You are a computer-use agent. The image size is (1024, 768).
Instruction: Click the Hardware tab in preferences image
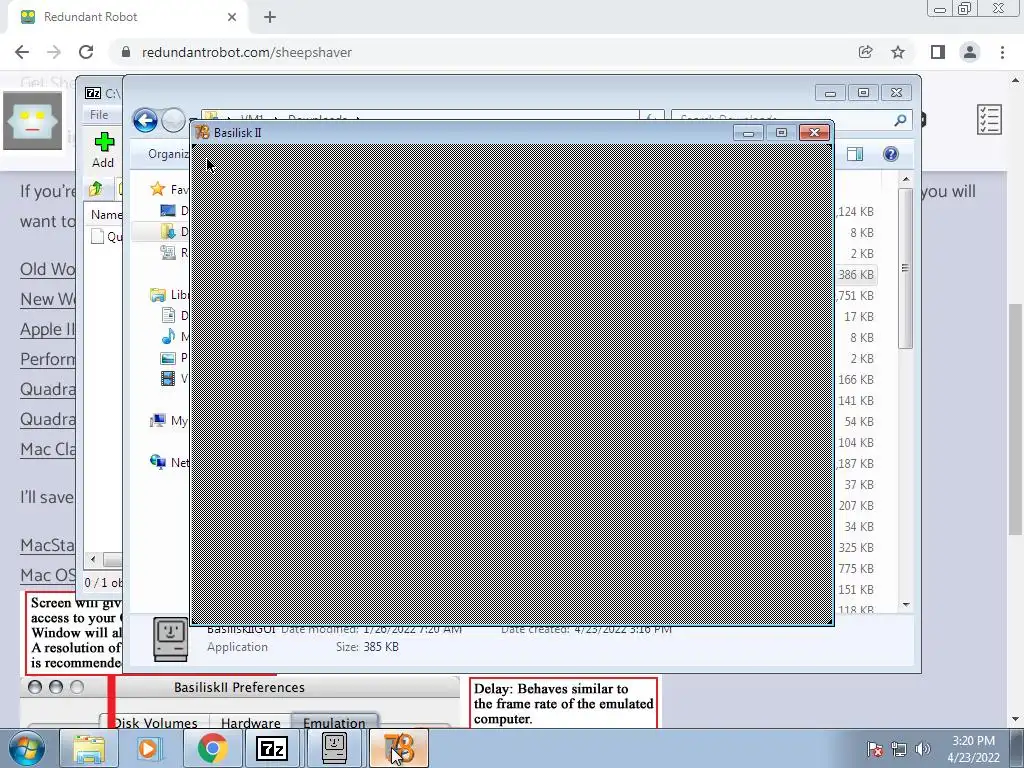click(251, 722)
